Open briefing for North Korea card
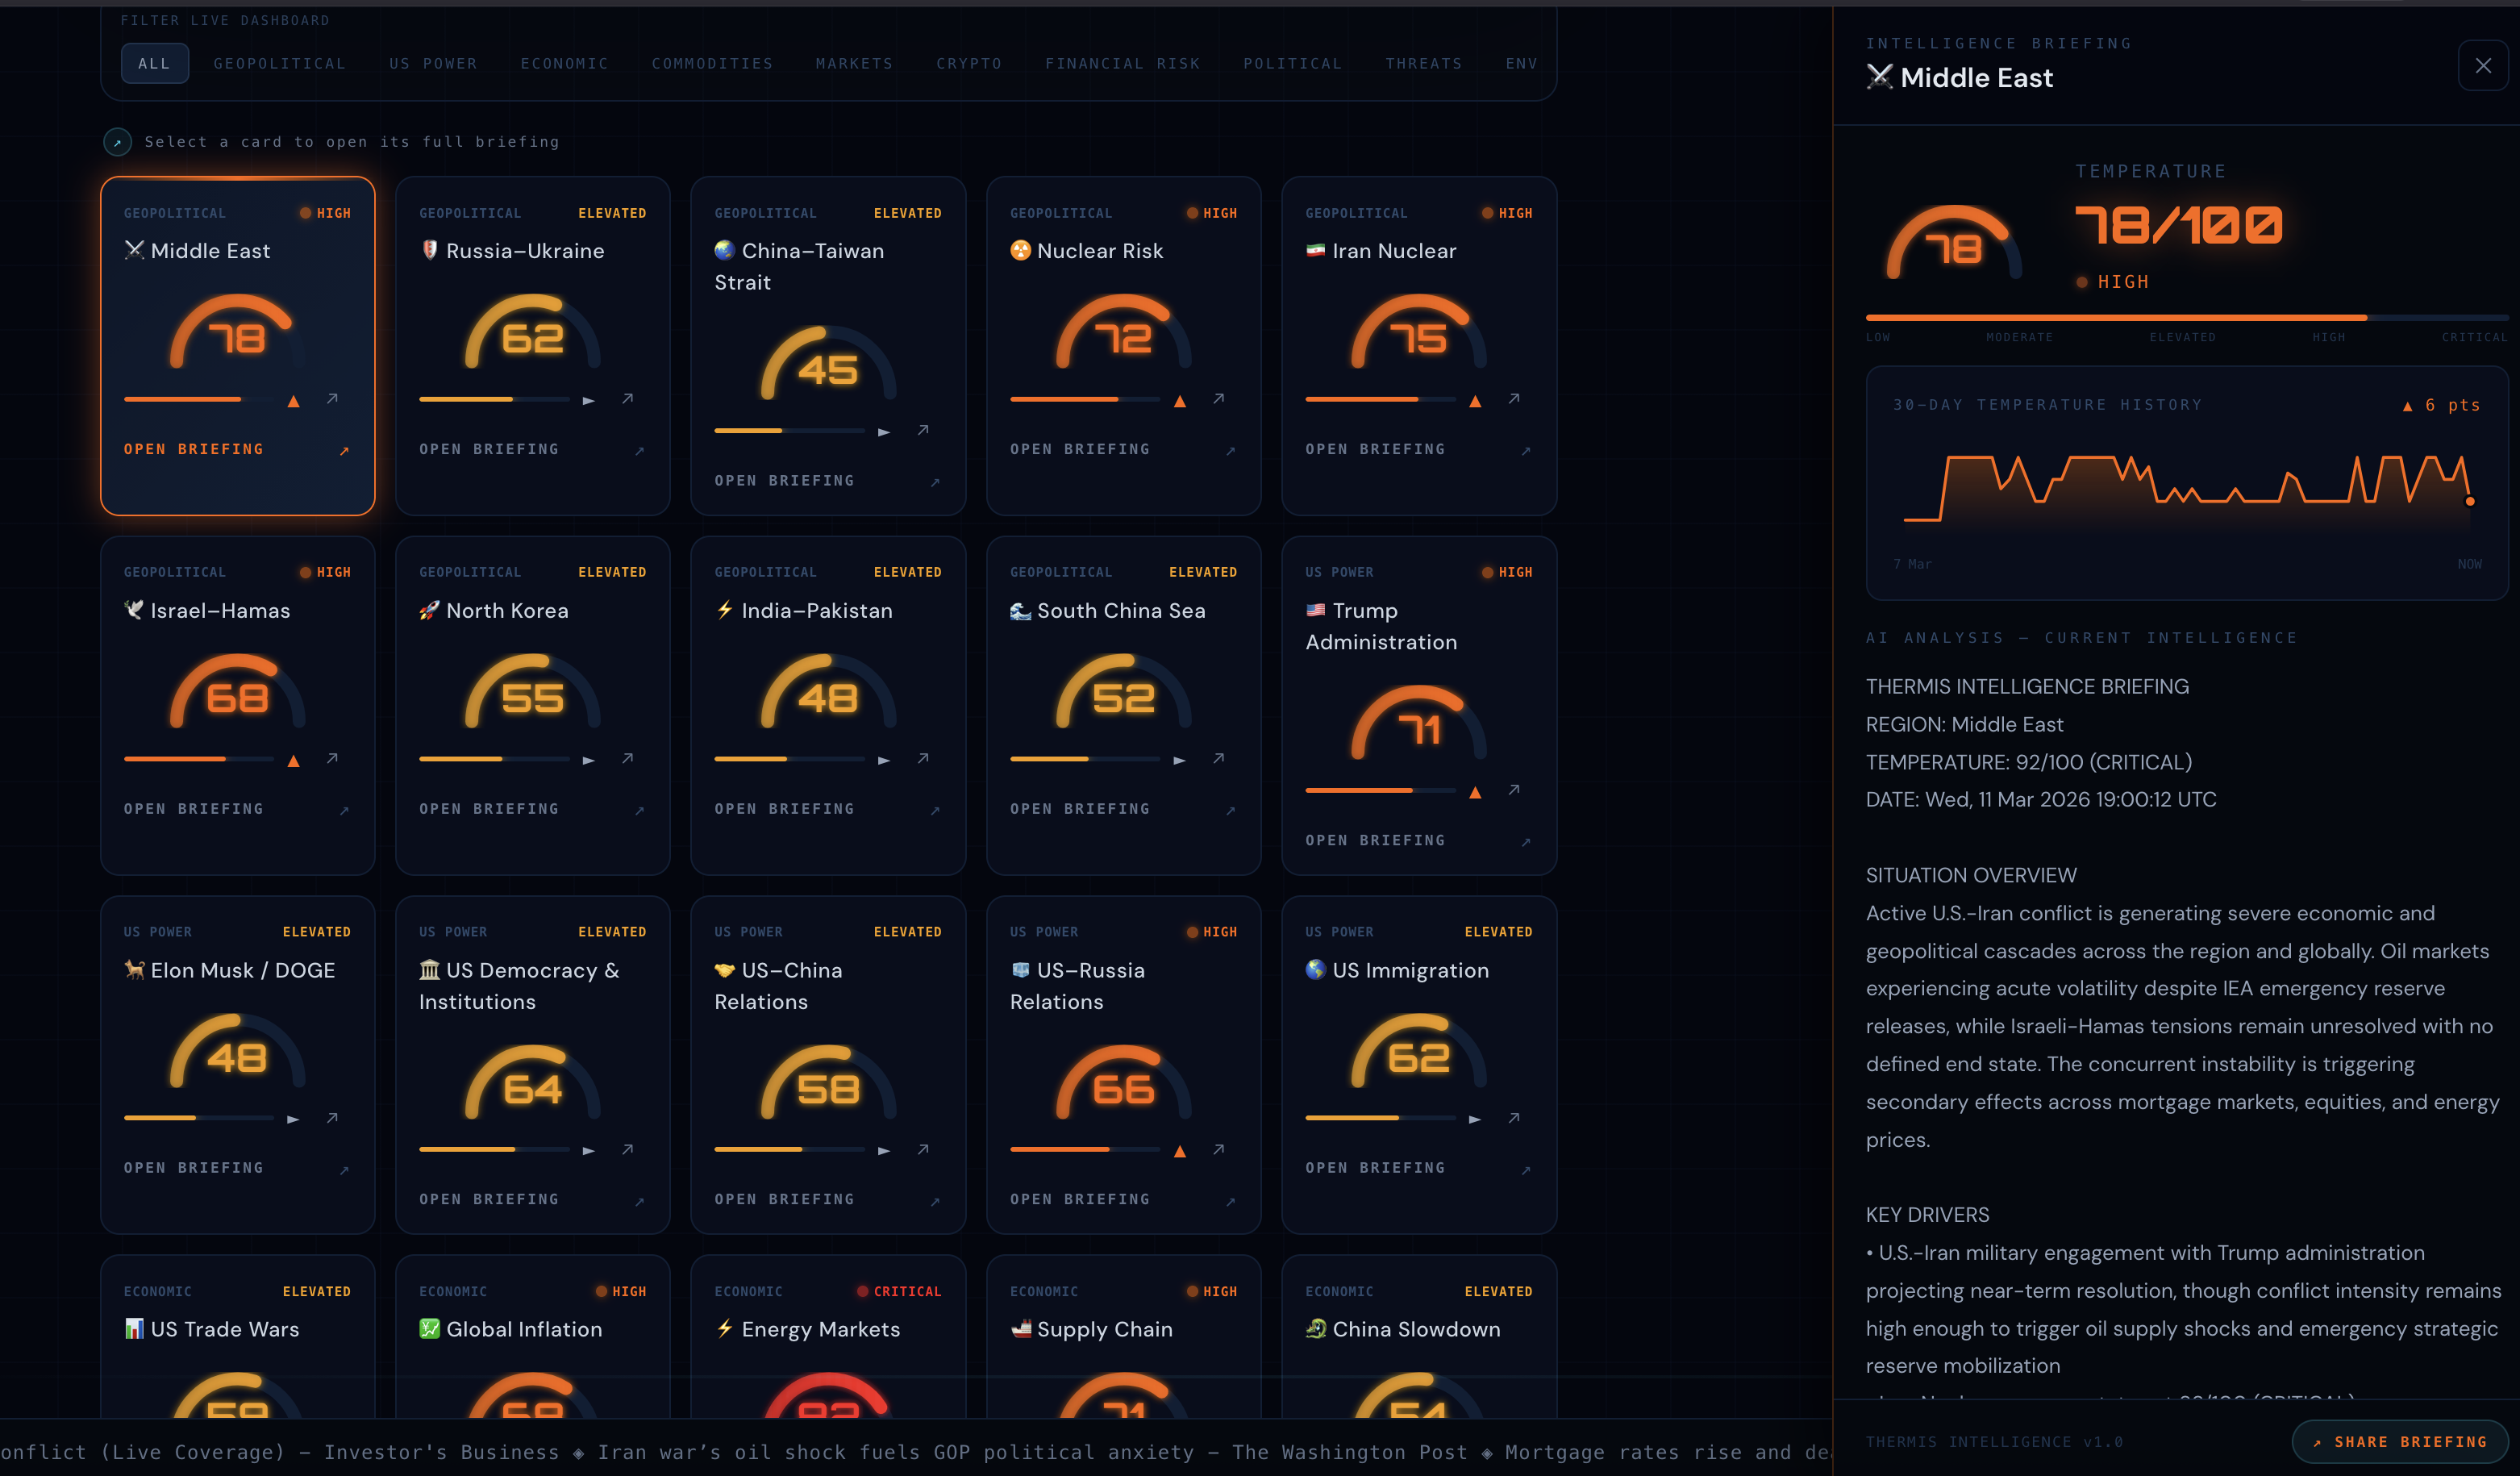This screenshot has height=1476, width=2520. tap(489, 809)
